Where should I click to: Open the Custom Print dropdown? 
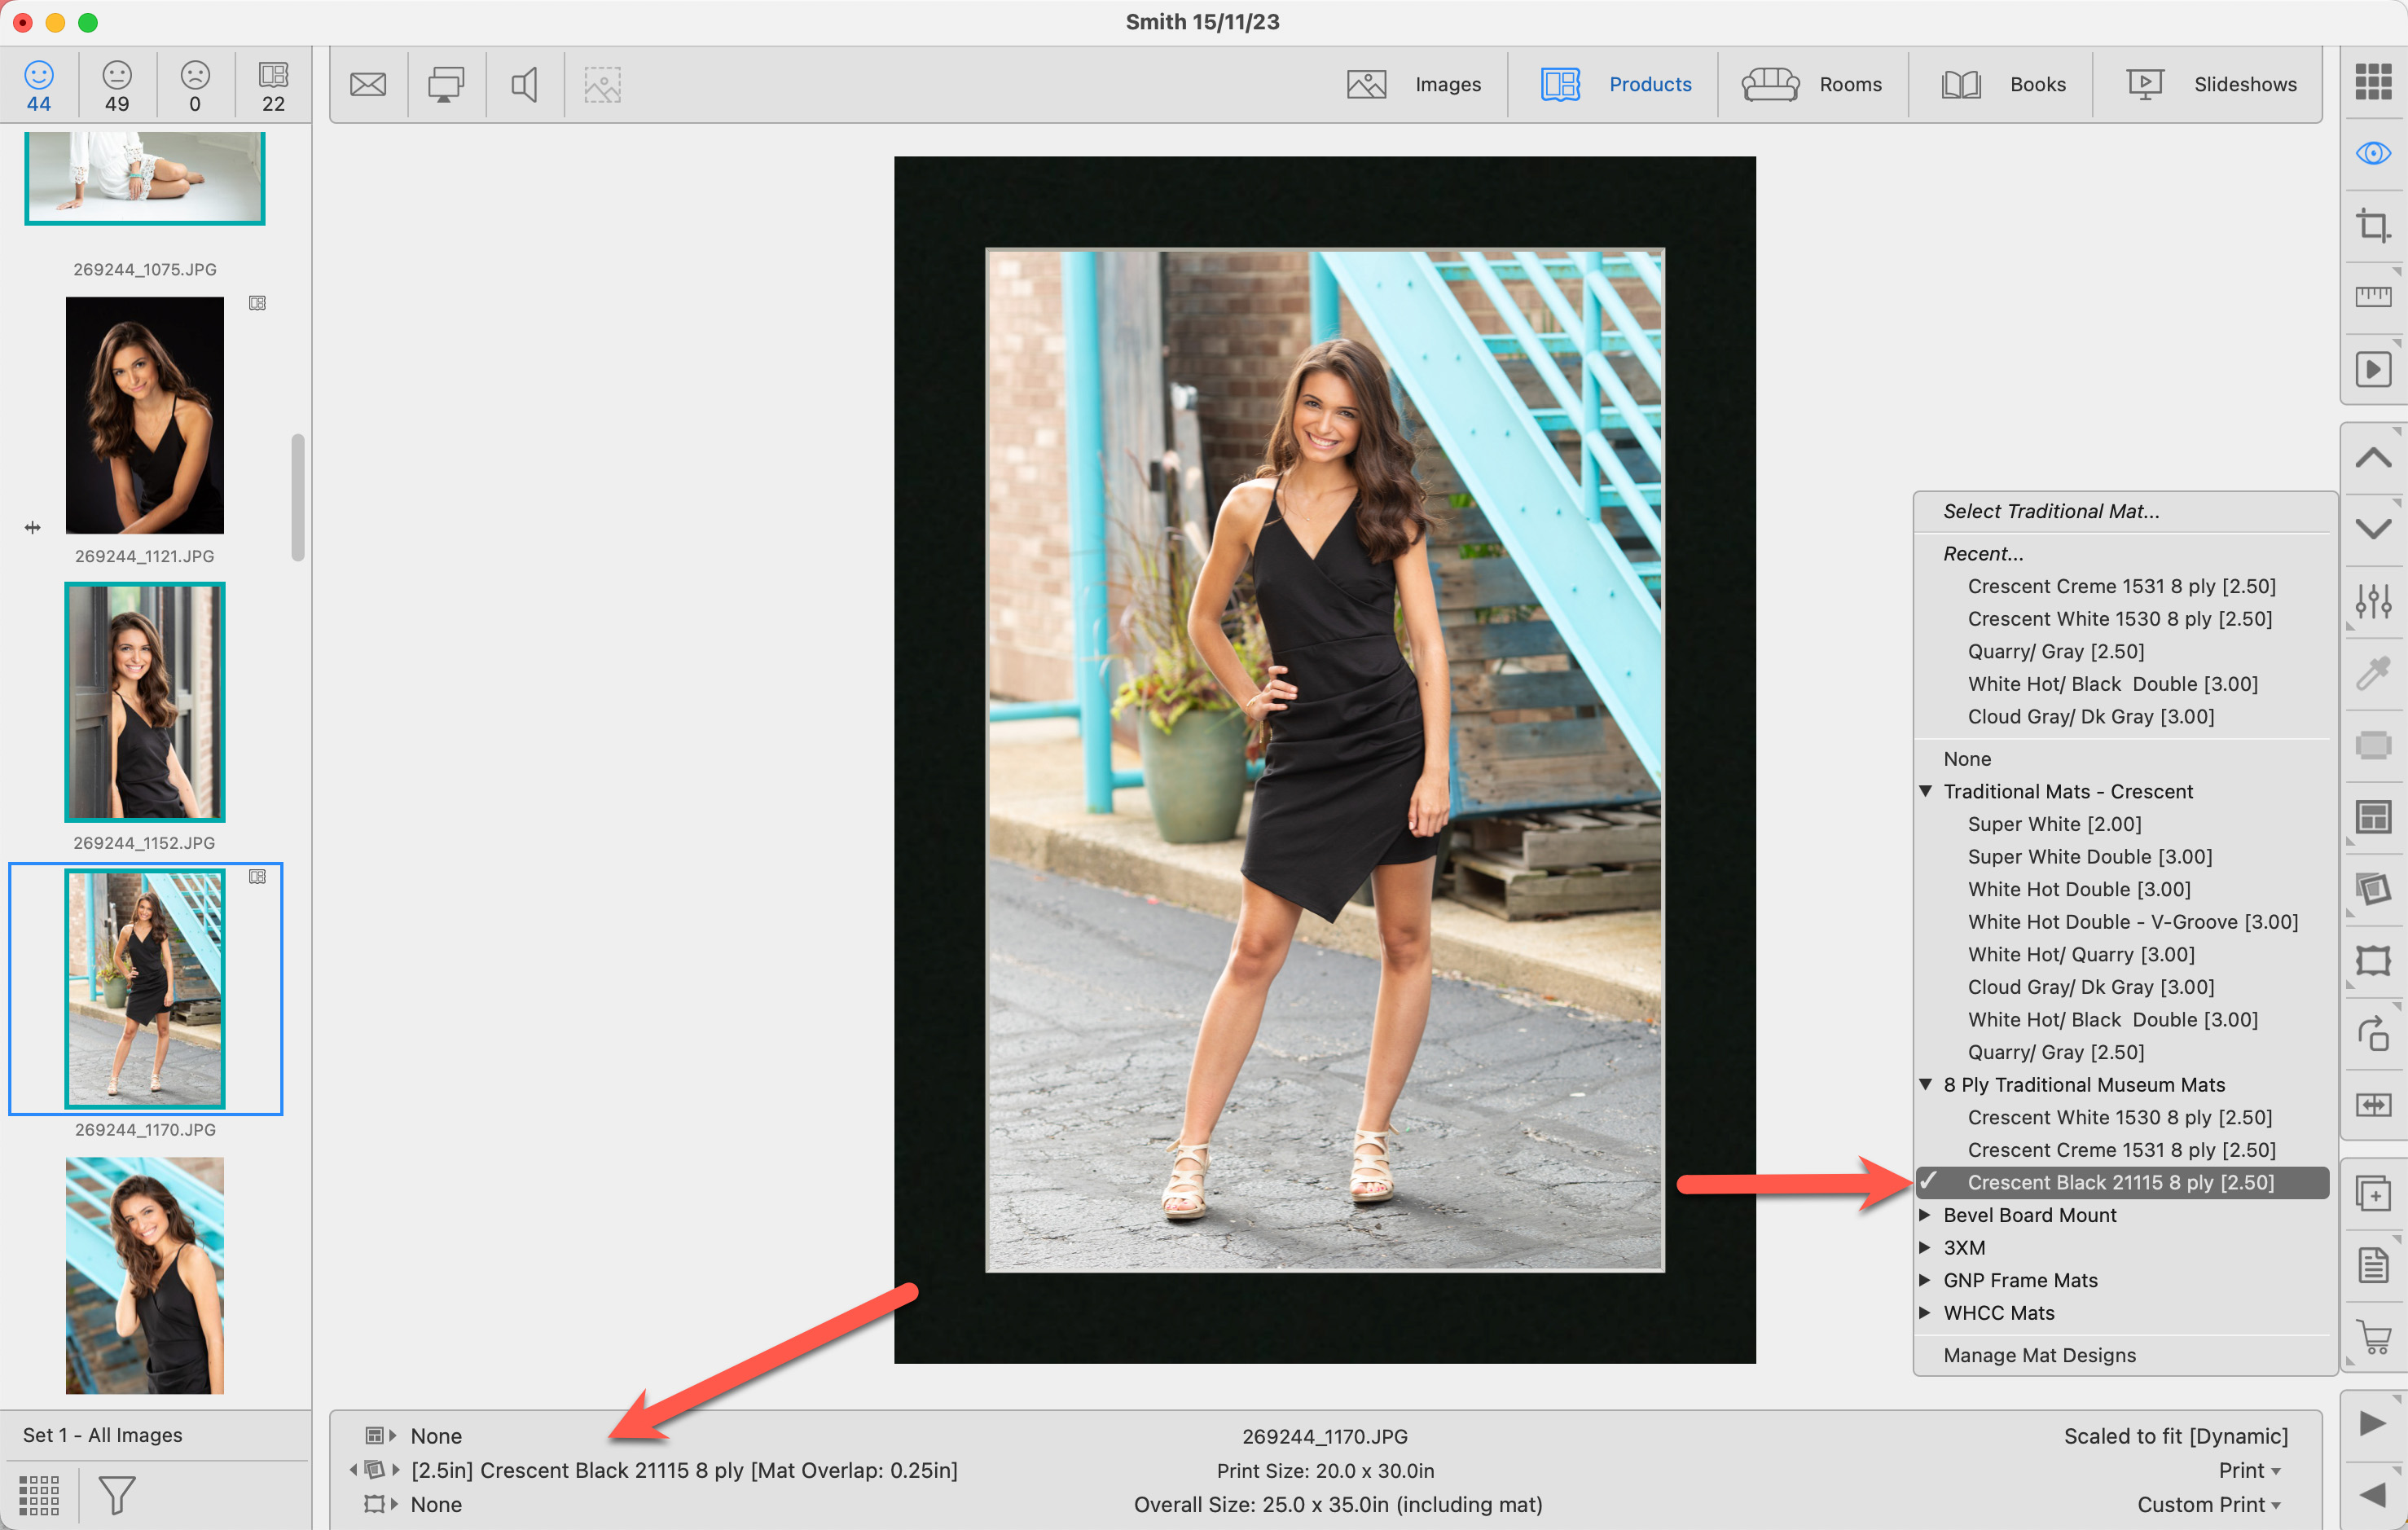2209,1504
